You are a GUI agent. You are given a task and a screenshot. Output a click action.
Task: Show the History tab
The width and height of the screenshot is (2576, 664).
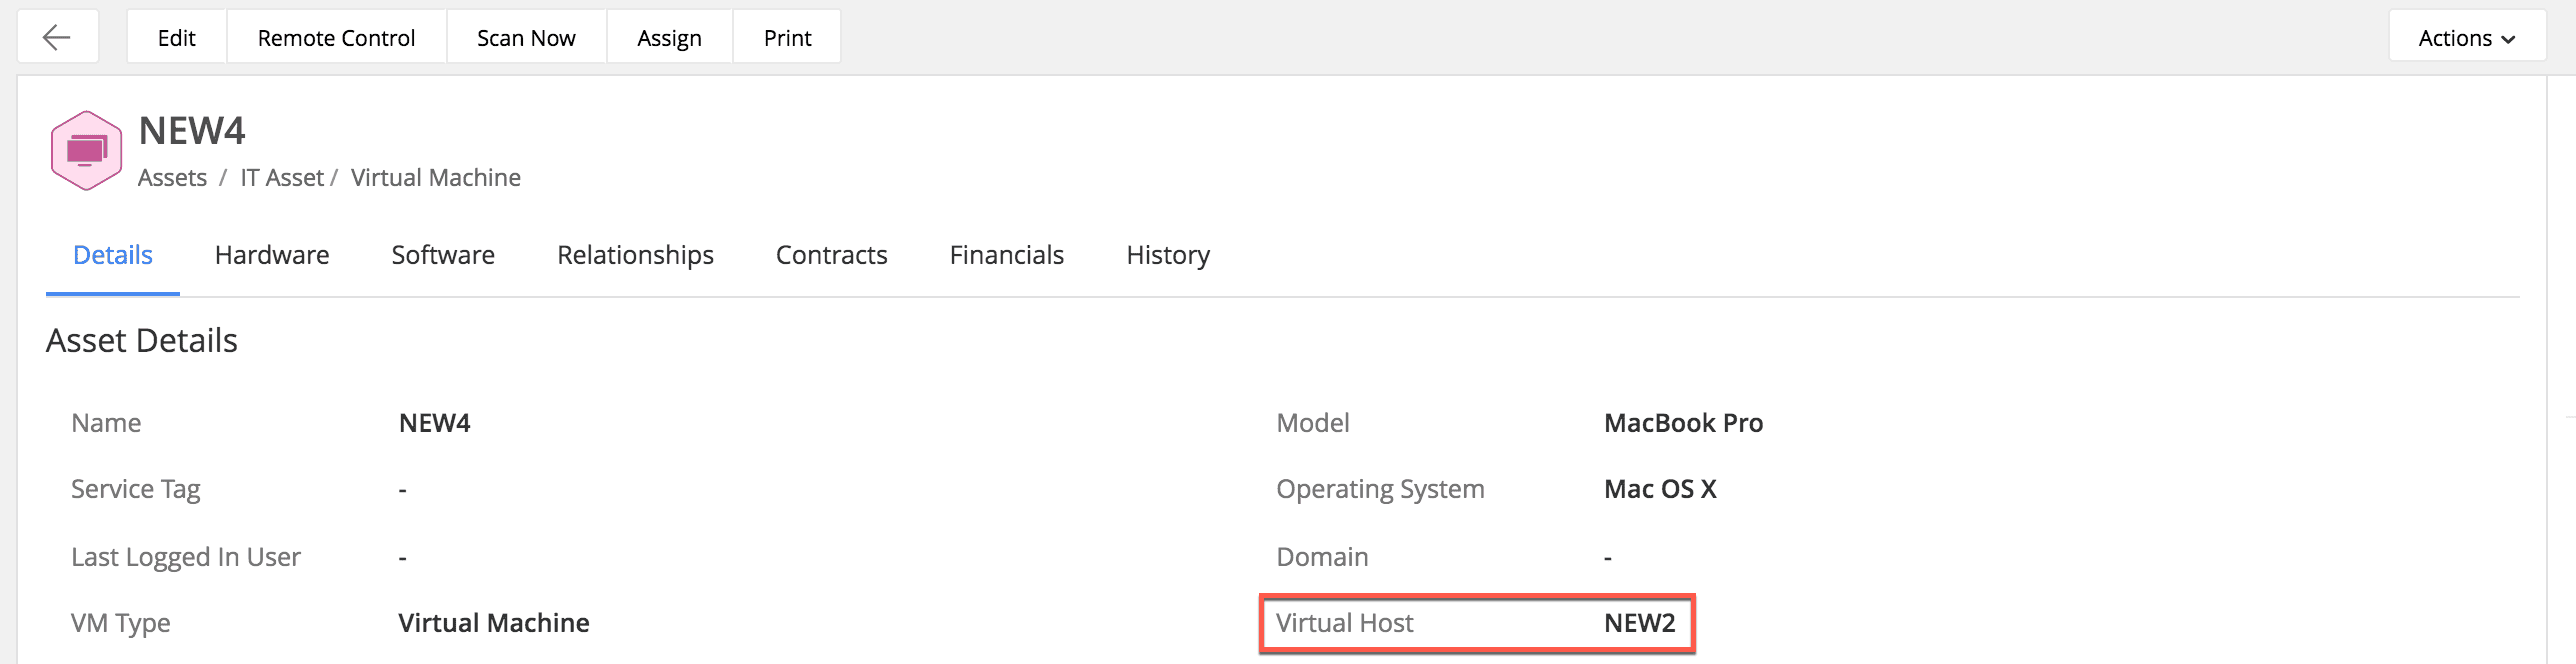[x=1167, y=255]
